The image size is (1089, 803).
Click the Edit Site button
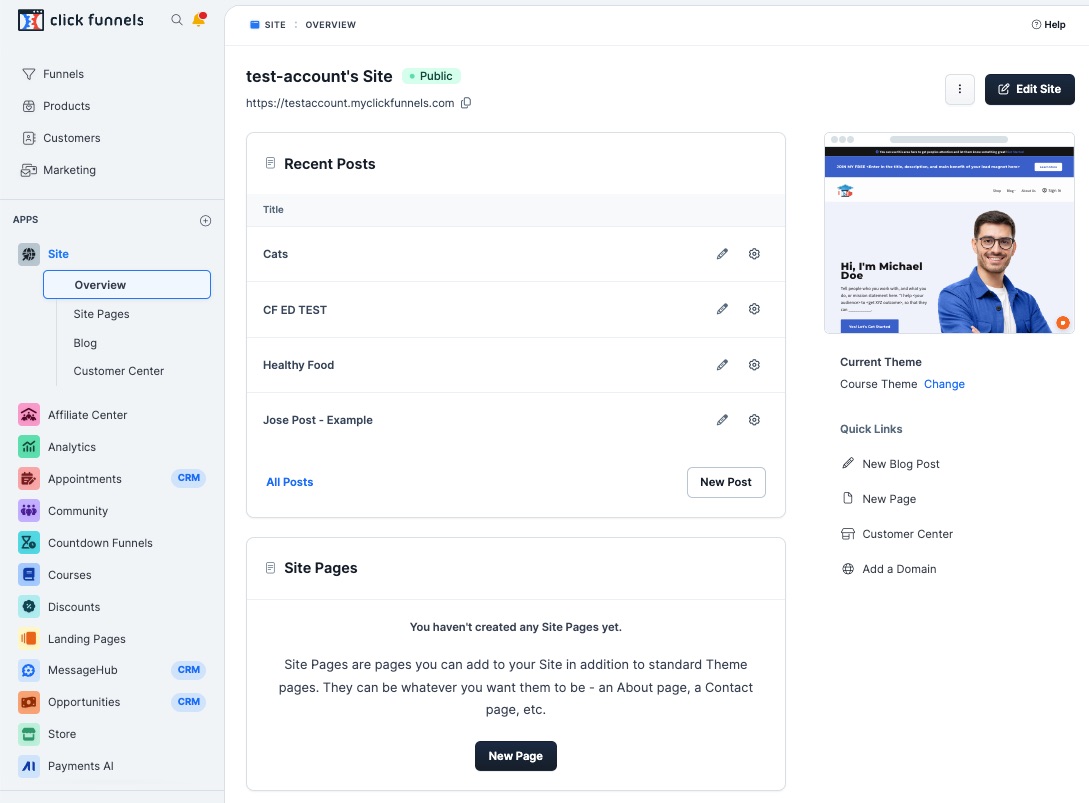click(x=1029, y=89)
